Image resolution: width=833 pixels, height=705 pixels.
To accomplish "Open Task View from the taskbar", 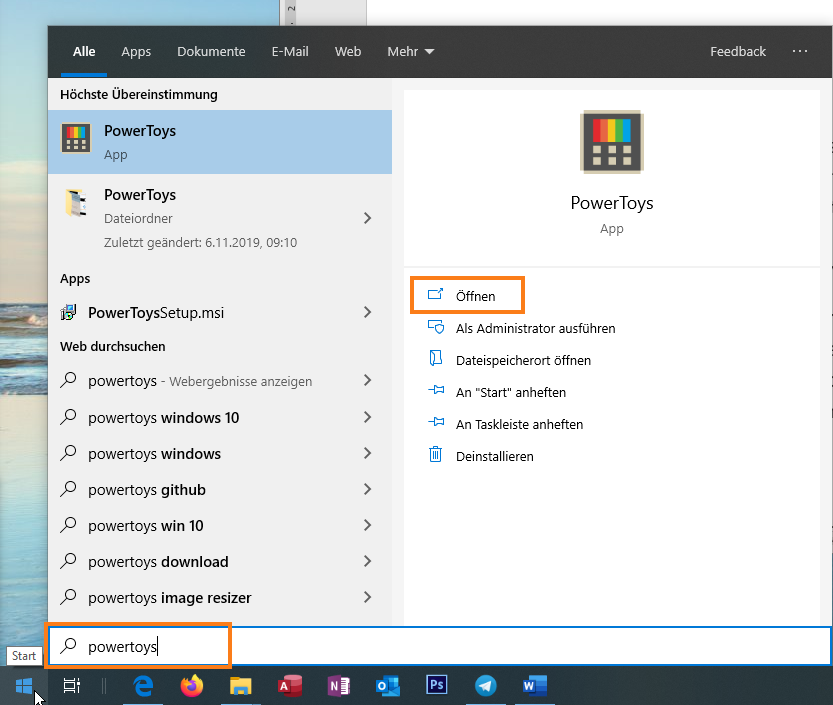I will click(72, 686).
